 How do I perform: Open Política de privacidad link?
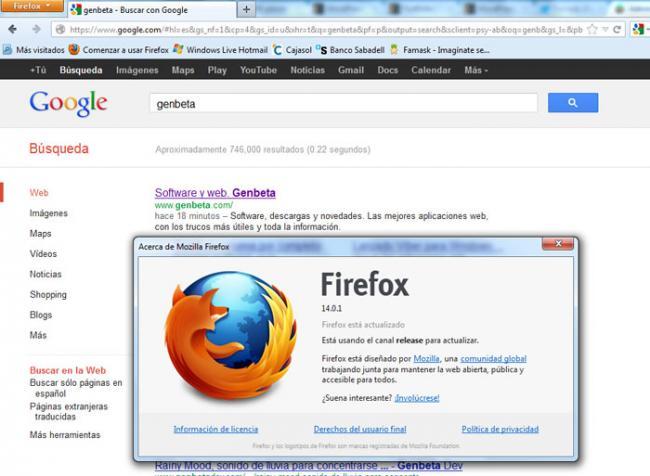point(500,429)
